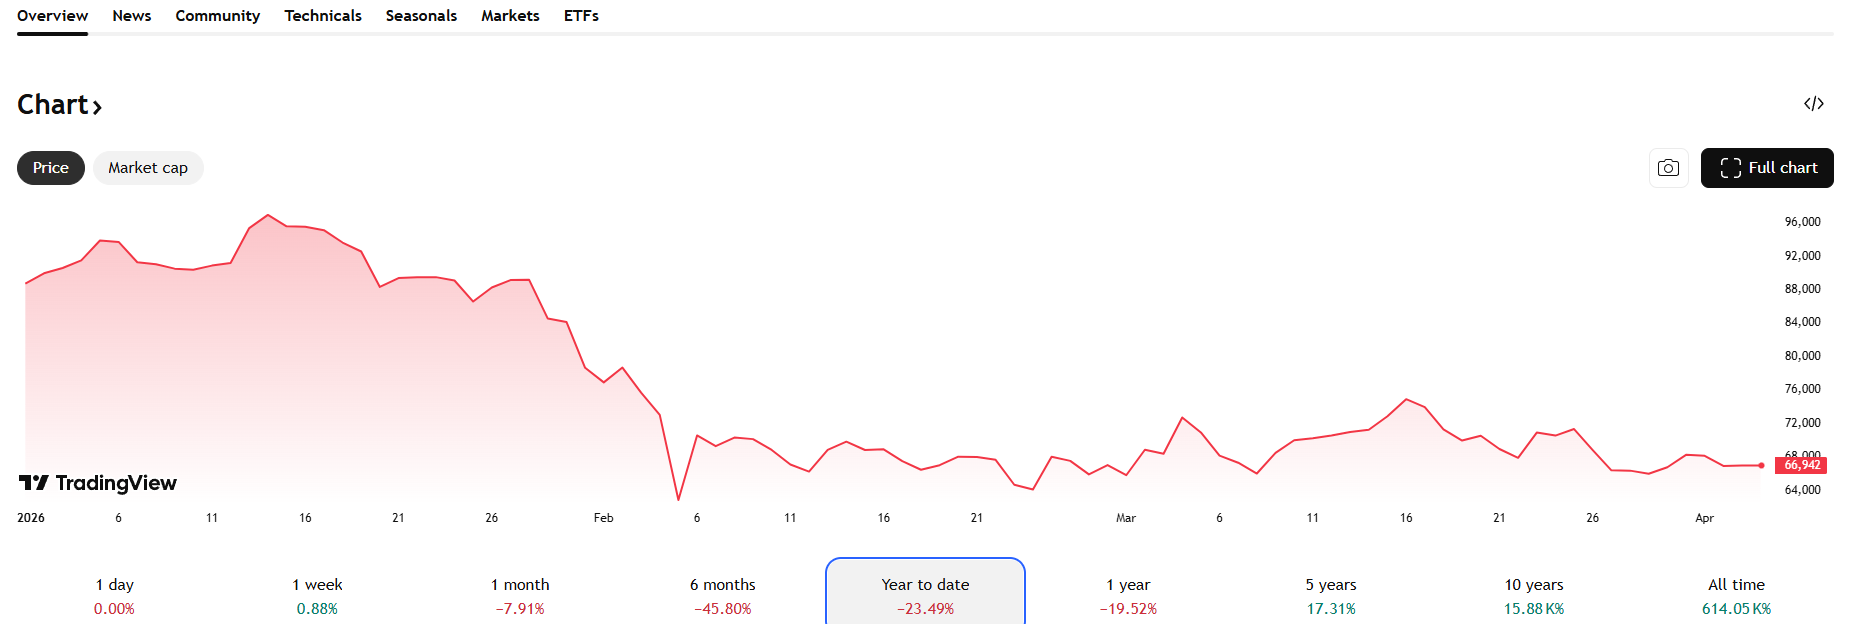Open the Seasonals tab
This screenshot has height=624, width=1855.
tap(421, 16)
